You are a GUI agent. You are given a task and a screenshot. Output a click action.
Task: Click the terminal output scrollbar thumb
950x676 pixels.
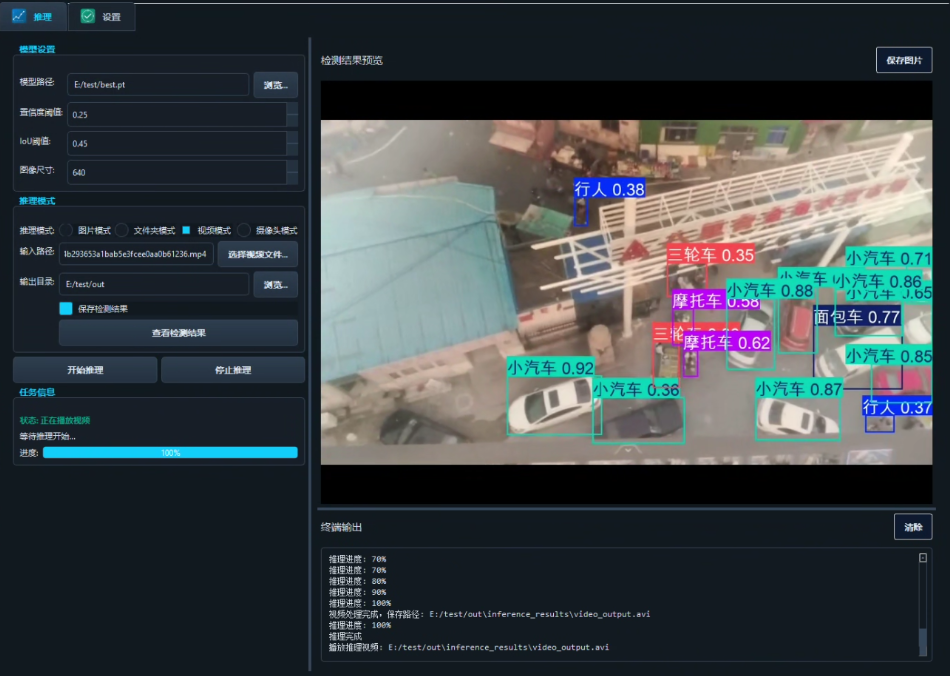click(923, 643)
